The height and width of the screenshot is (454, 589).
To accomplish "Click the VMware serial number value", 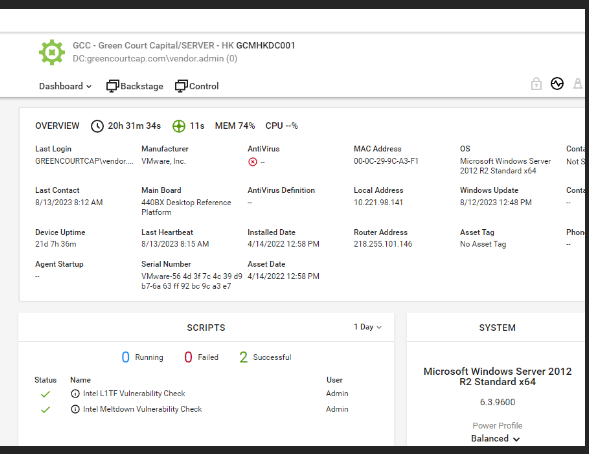I will 192,281.
